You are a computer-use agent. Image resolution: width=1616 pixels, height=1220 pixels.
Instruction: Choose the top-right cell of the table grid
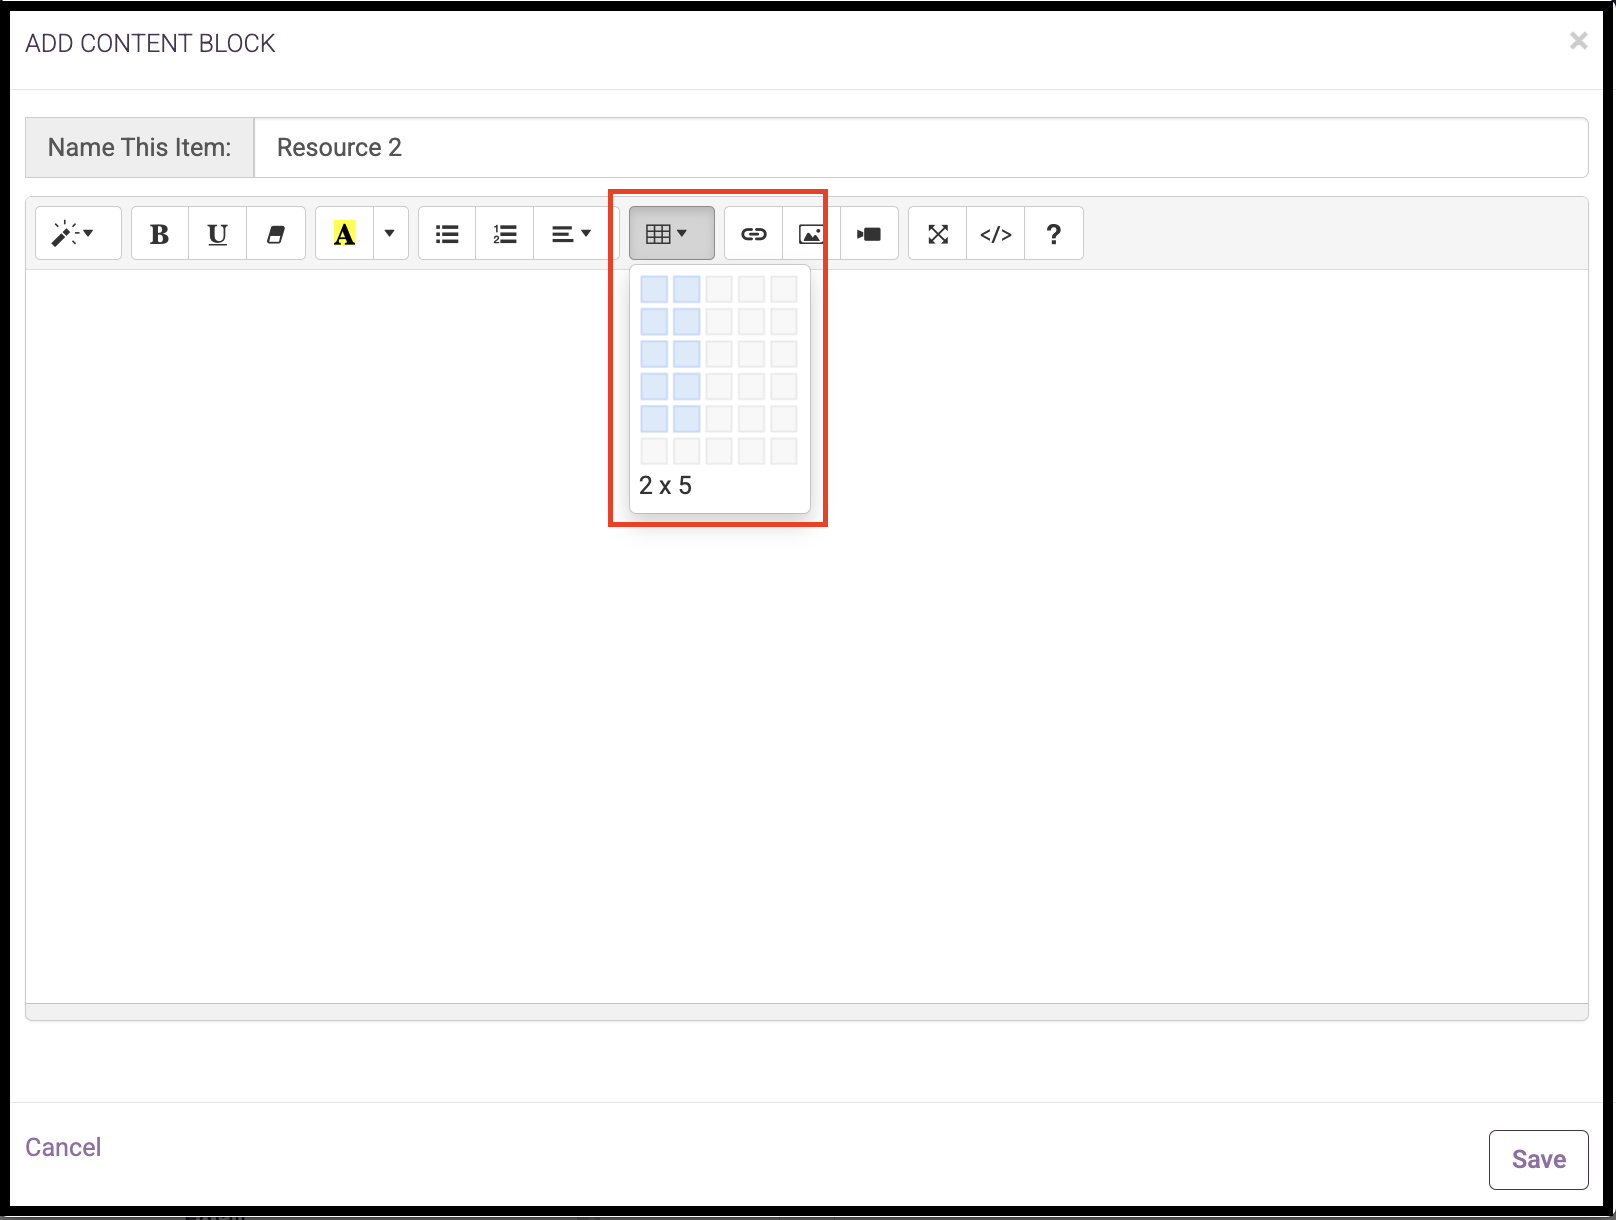click(x=784, y=289)
